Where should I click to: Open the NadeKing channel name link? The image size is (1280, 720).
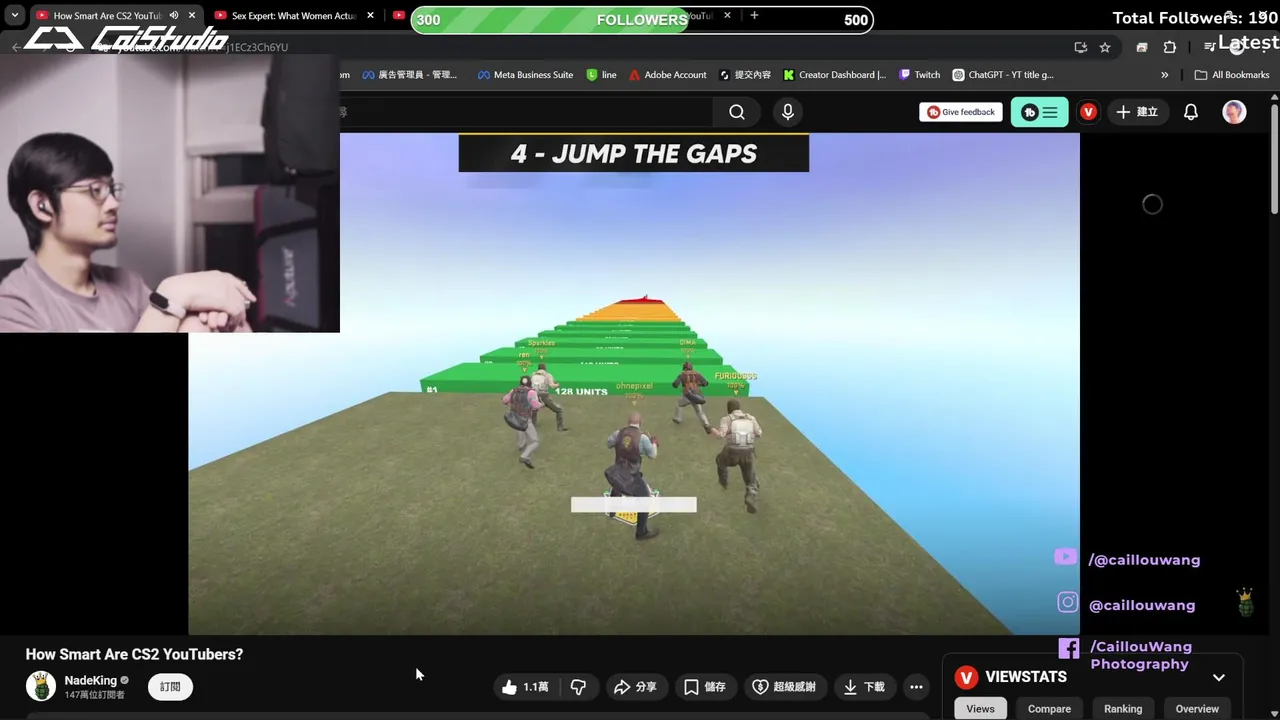point(90,680)
